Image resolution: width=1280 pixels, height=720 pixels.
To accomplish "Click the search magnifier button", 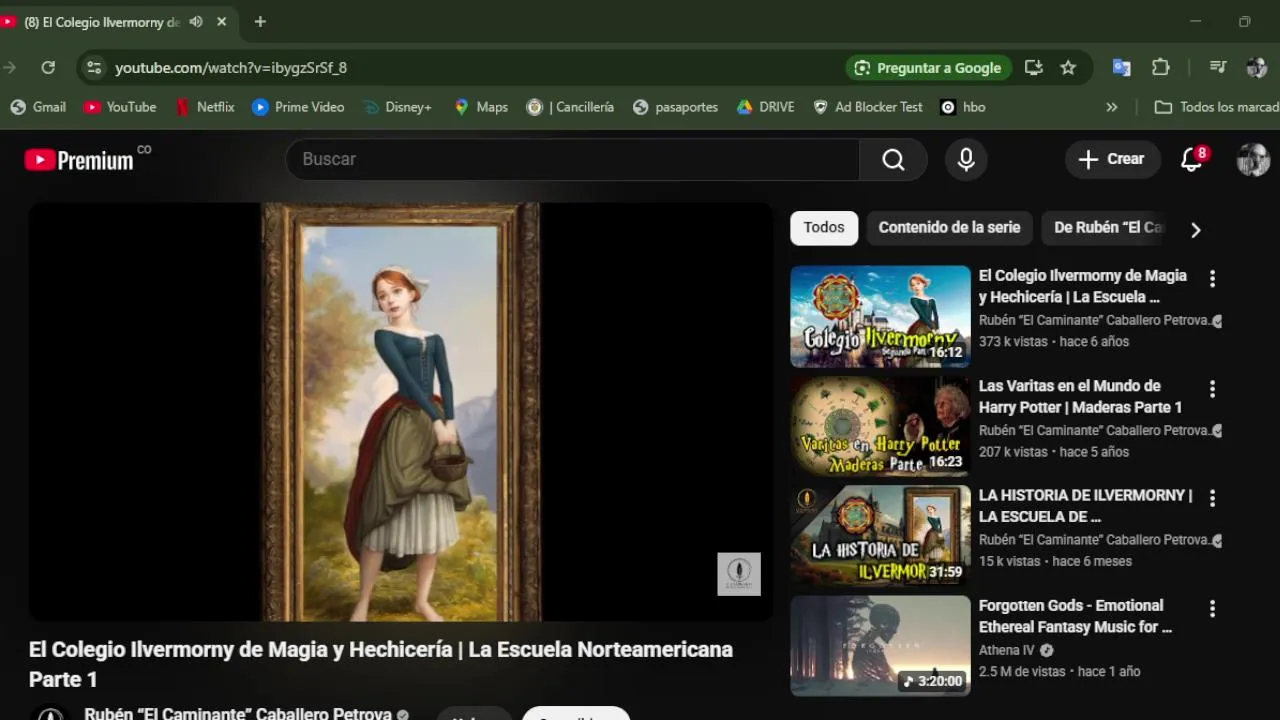I will [893, 160].
